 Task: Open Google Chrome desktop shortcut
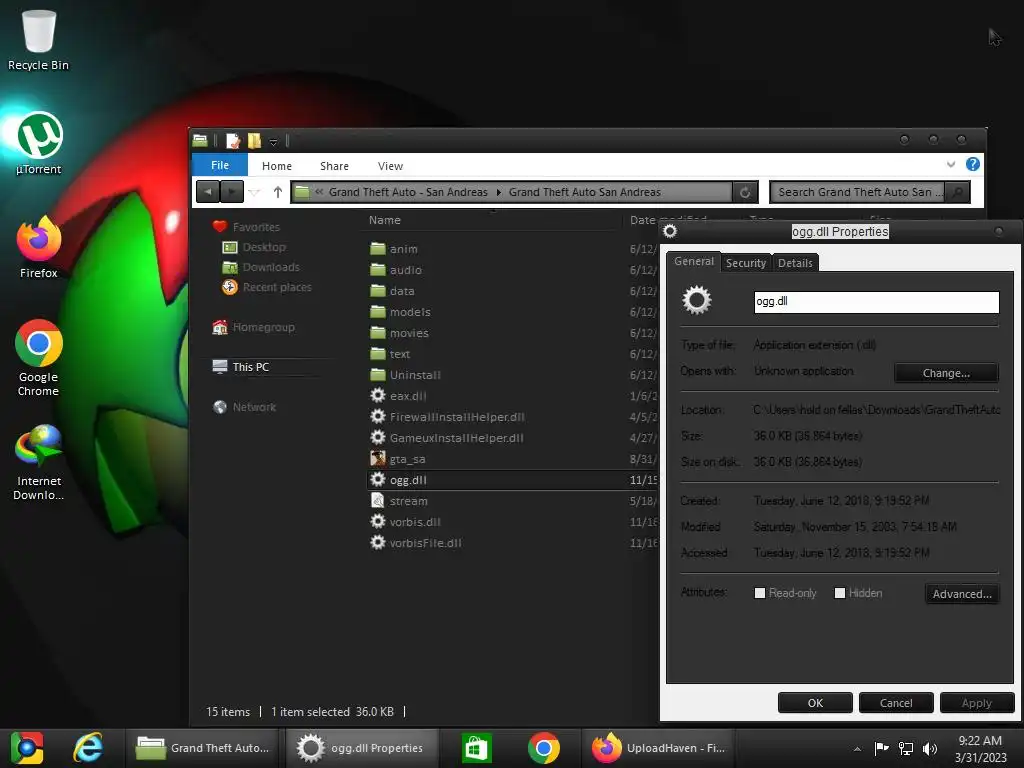pyautogui.click(x=39, y=357)
